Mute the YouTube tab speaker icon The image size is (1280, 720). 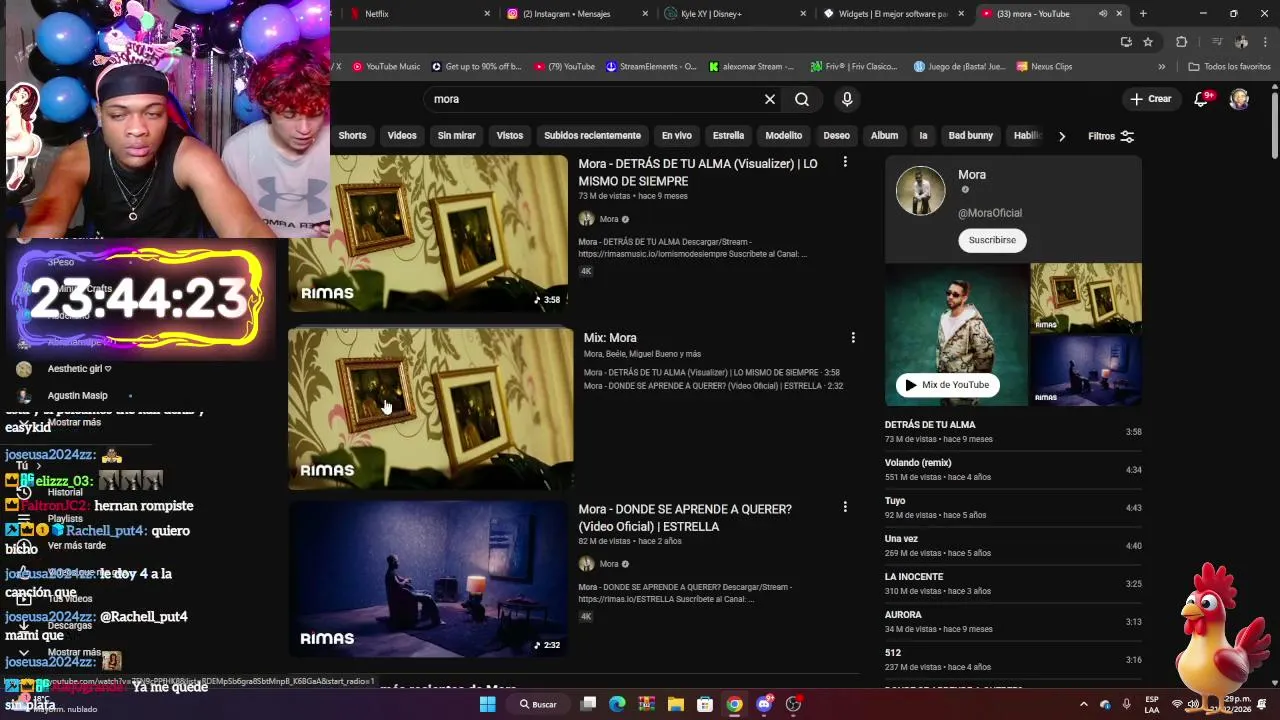click(x=1103, y=14)
